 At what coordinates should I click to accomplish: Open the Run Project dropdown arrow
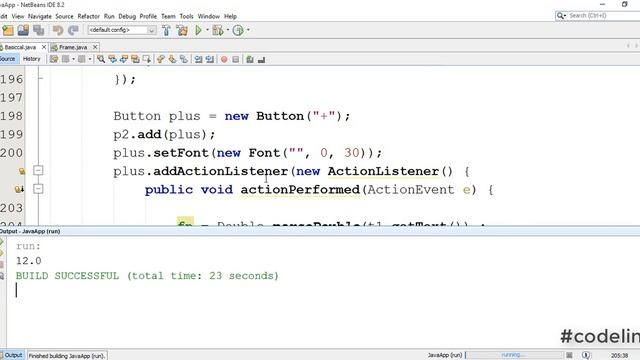207,30
